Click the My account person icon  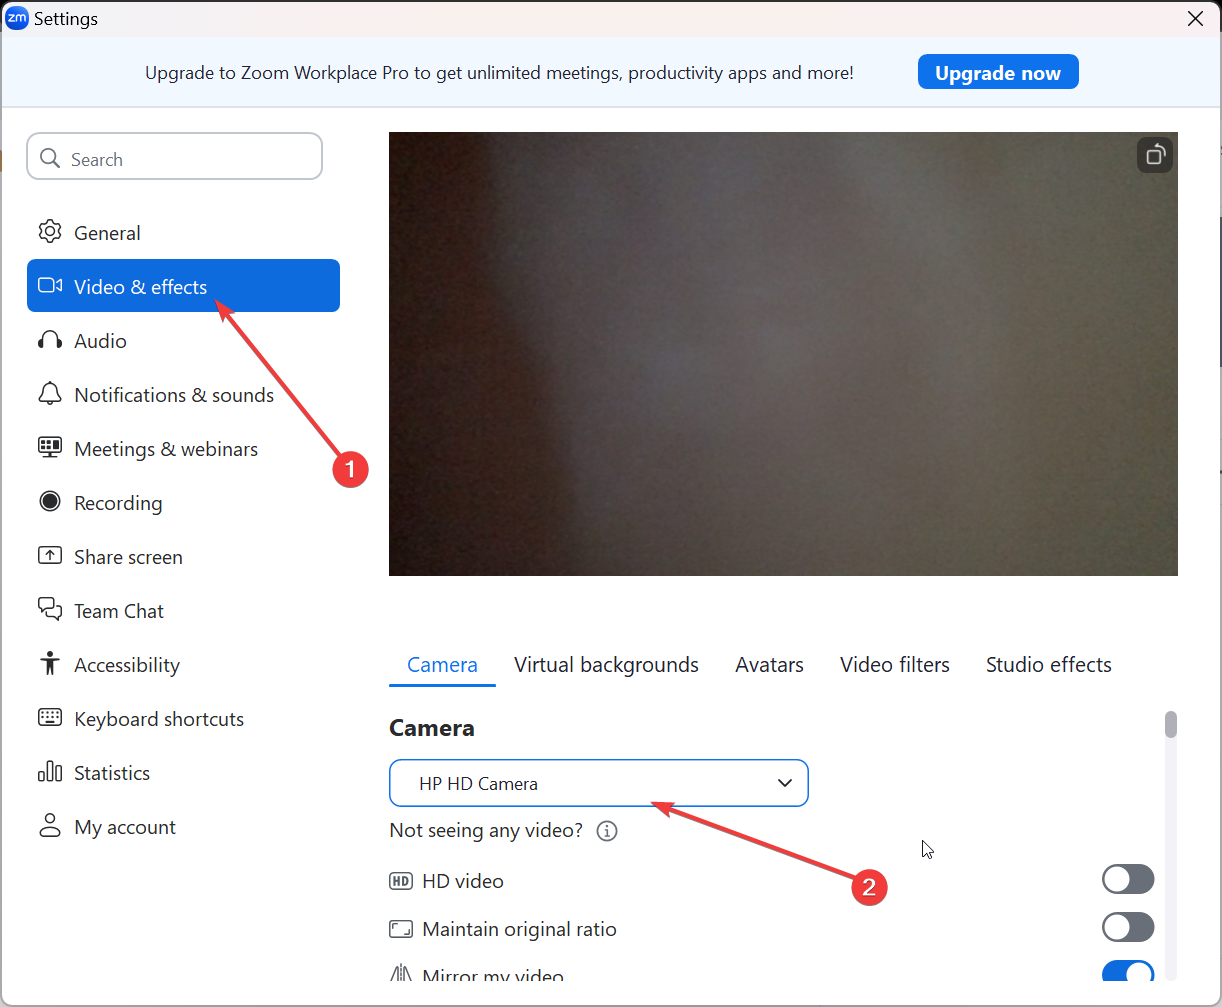coord(50,826)
